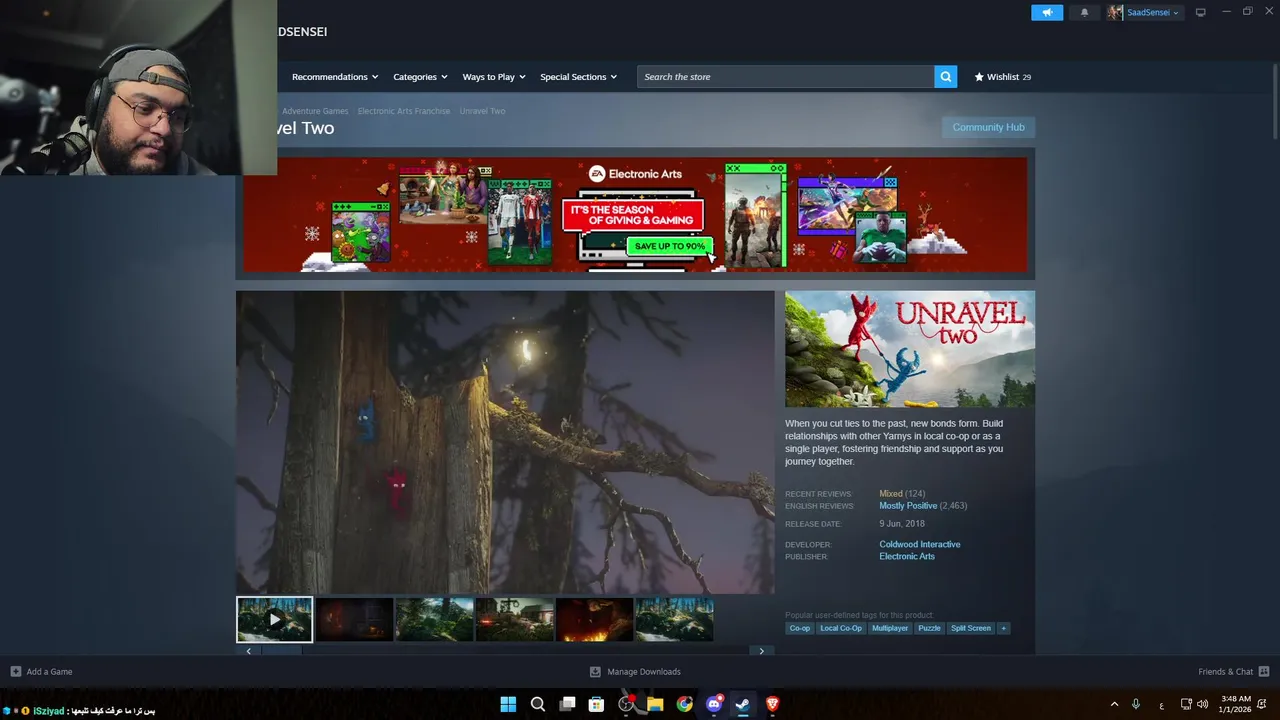
Task: Open the volume speaker tray icon
Action: tap(1202, 704)
